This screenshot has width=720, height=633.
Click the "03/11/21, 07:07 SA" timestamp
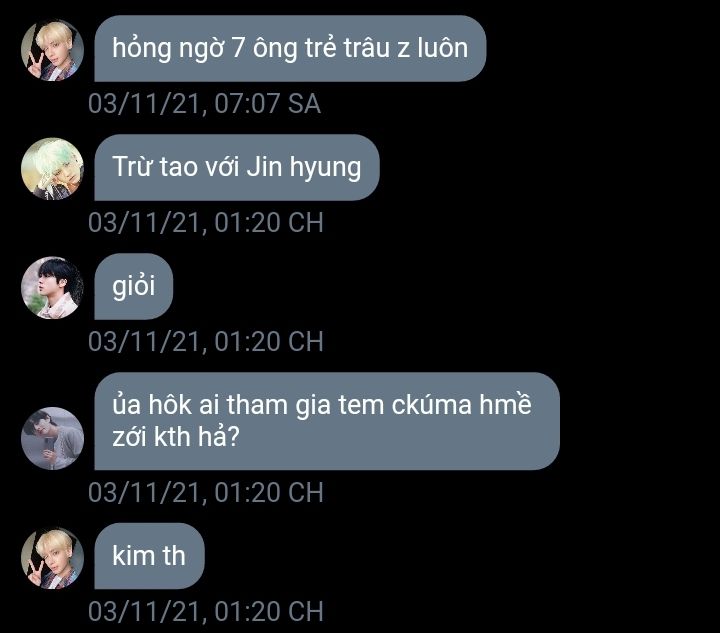(x=204, y=103)
